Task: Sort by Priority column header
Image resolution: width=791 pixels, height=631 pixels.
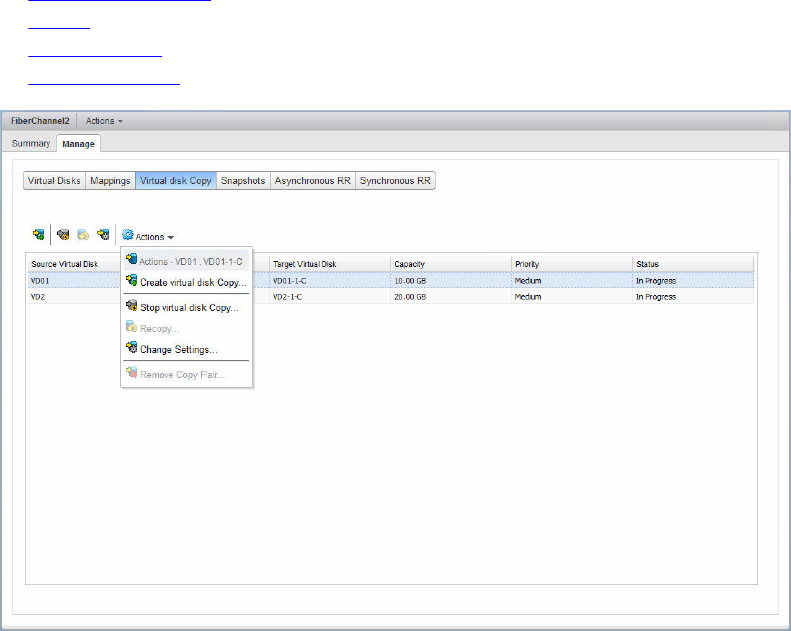Action: [x=572, y=264]
